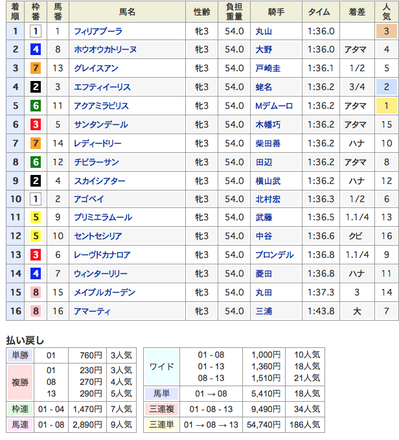
Task: Open jockey link 武藤
Action: click(264, 217)
